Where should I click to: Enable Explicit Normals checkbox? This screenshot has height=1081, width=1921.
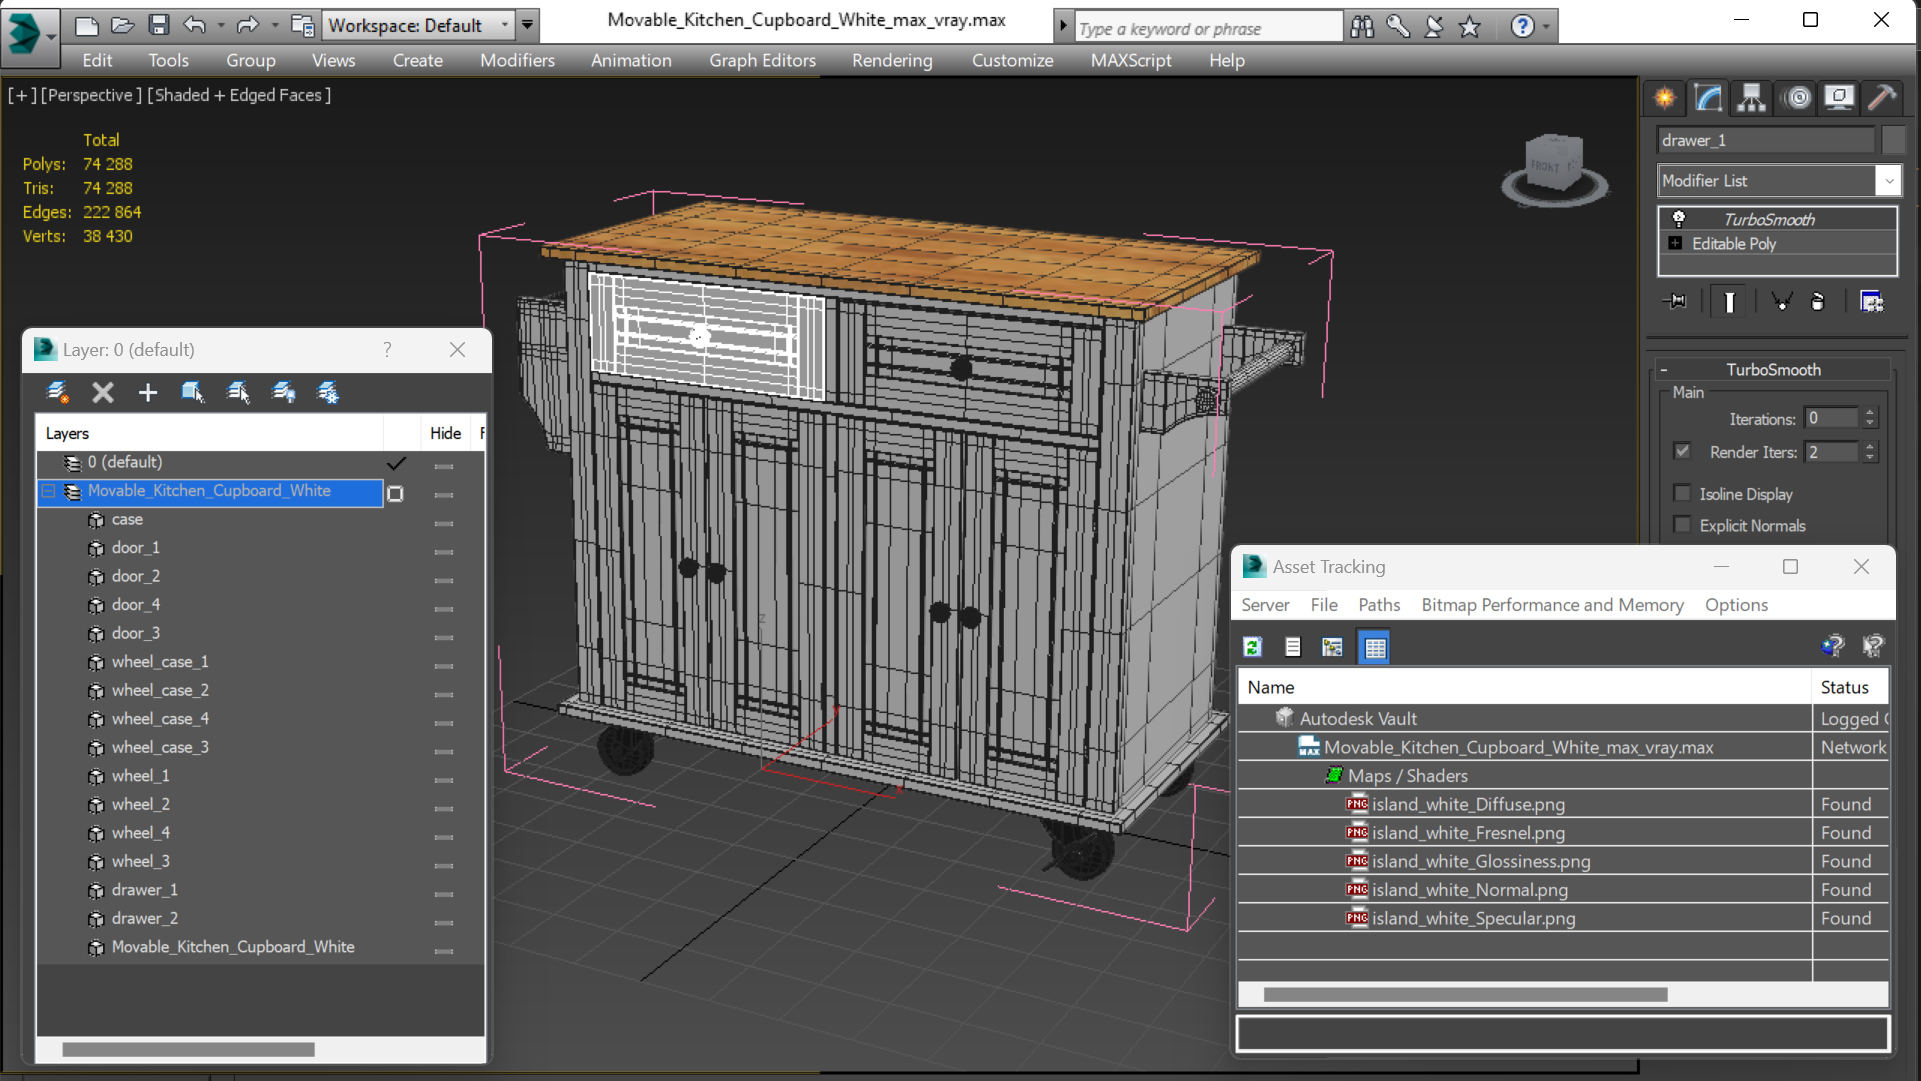click(x=1682, y=524)
